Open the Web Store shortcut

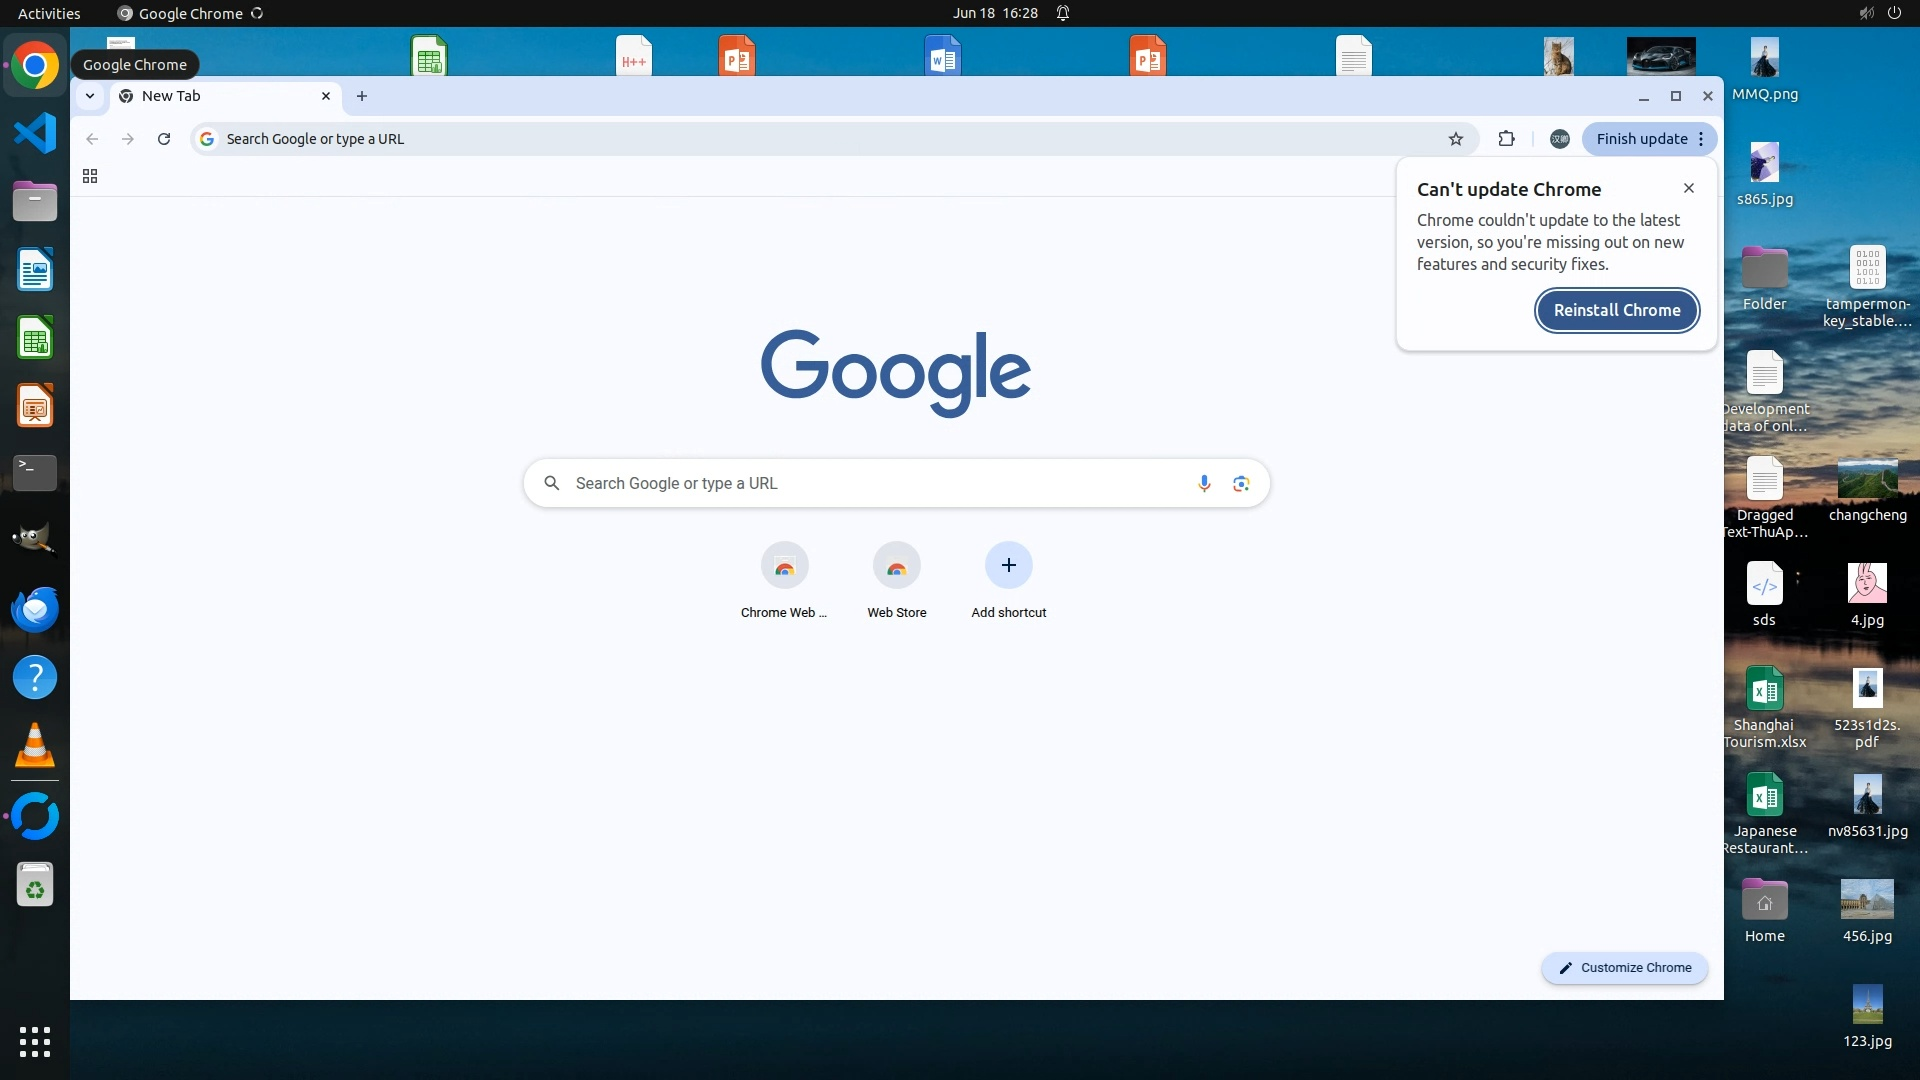(x=896, y=566)
